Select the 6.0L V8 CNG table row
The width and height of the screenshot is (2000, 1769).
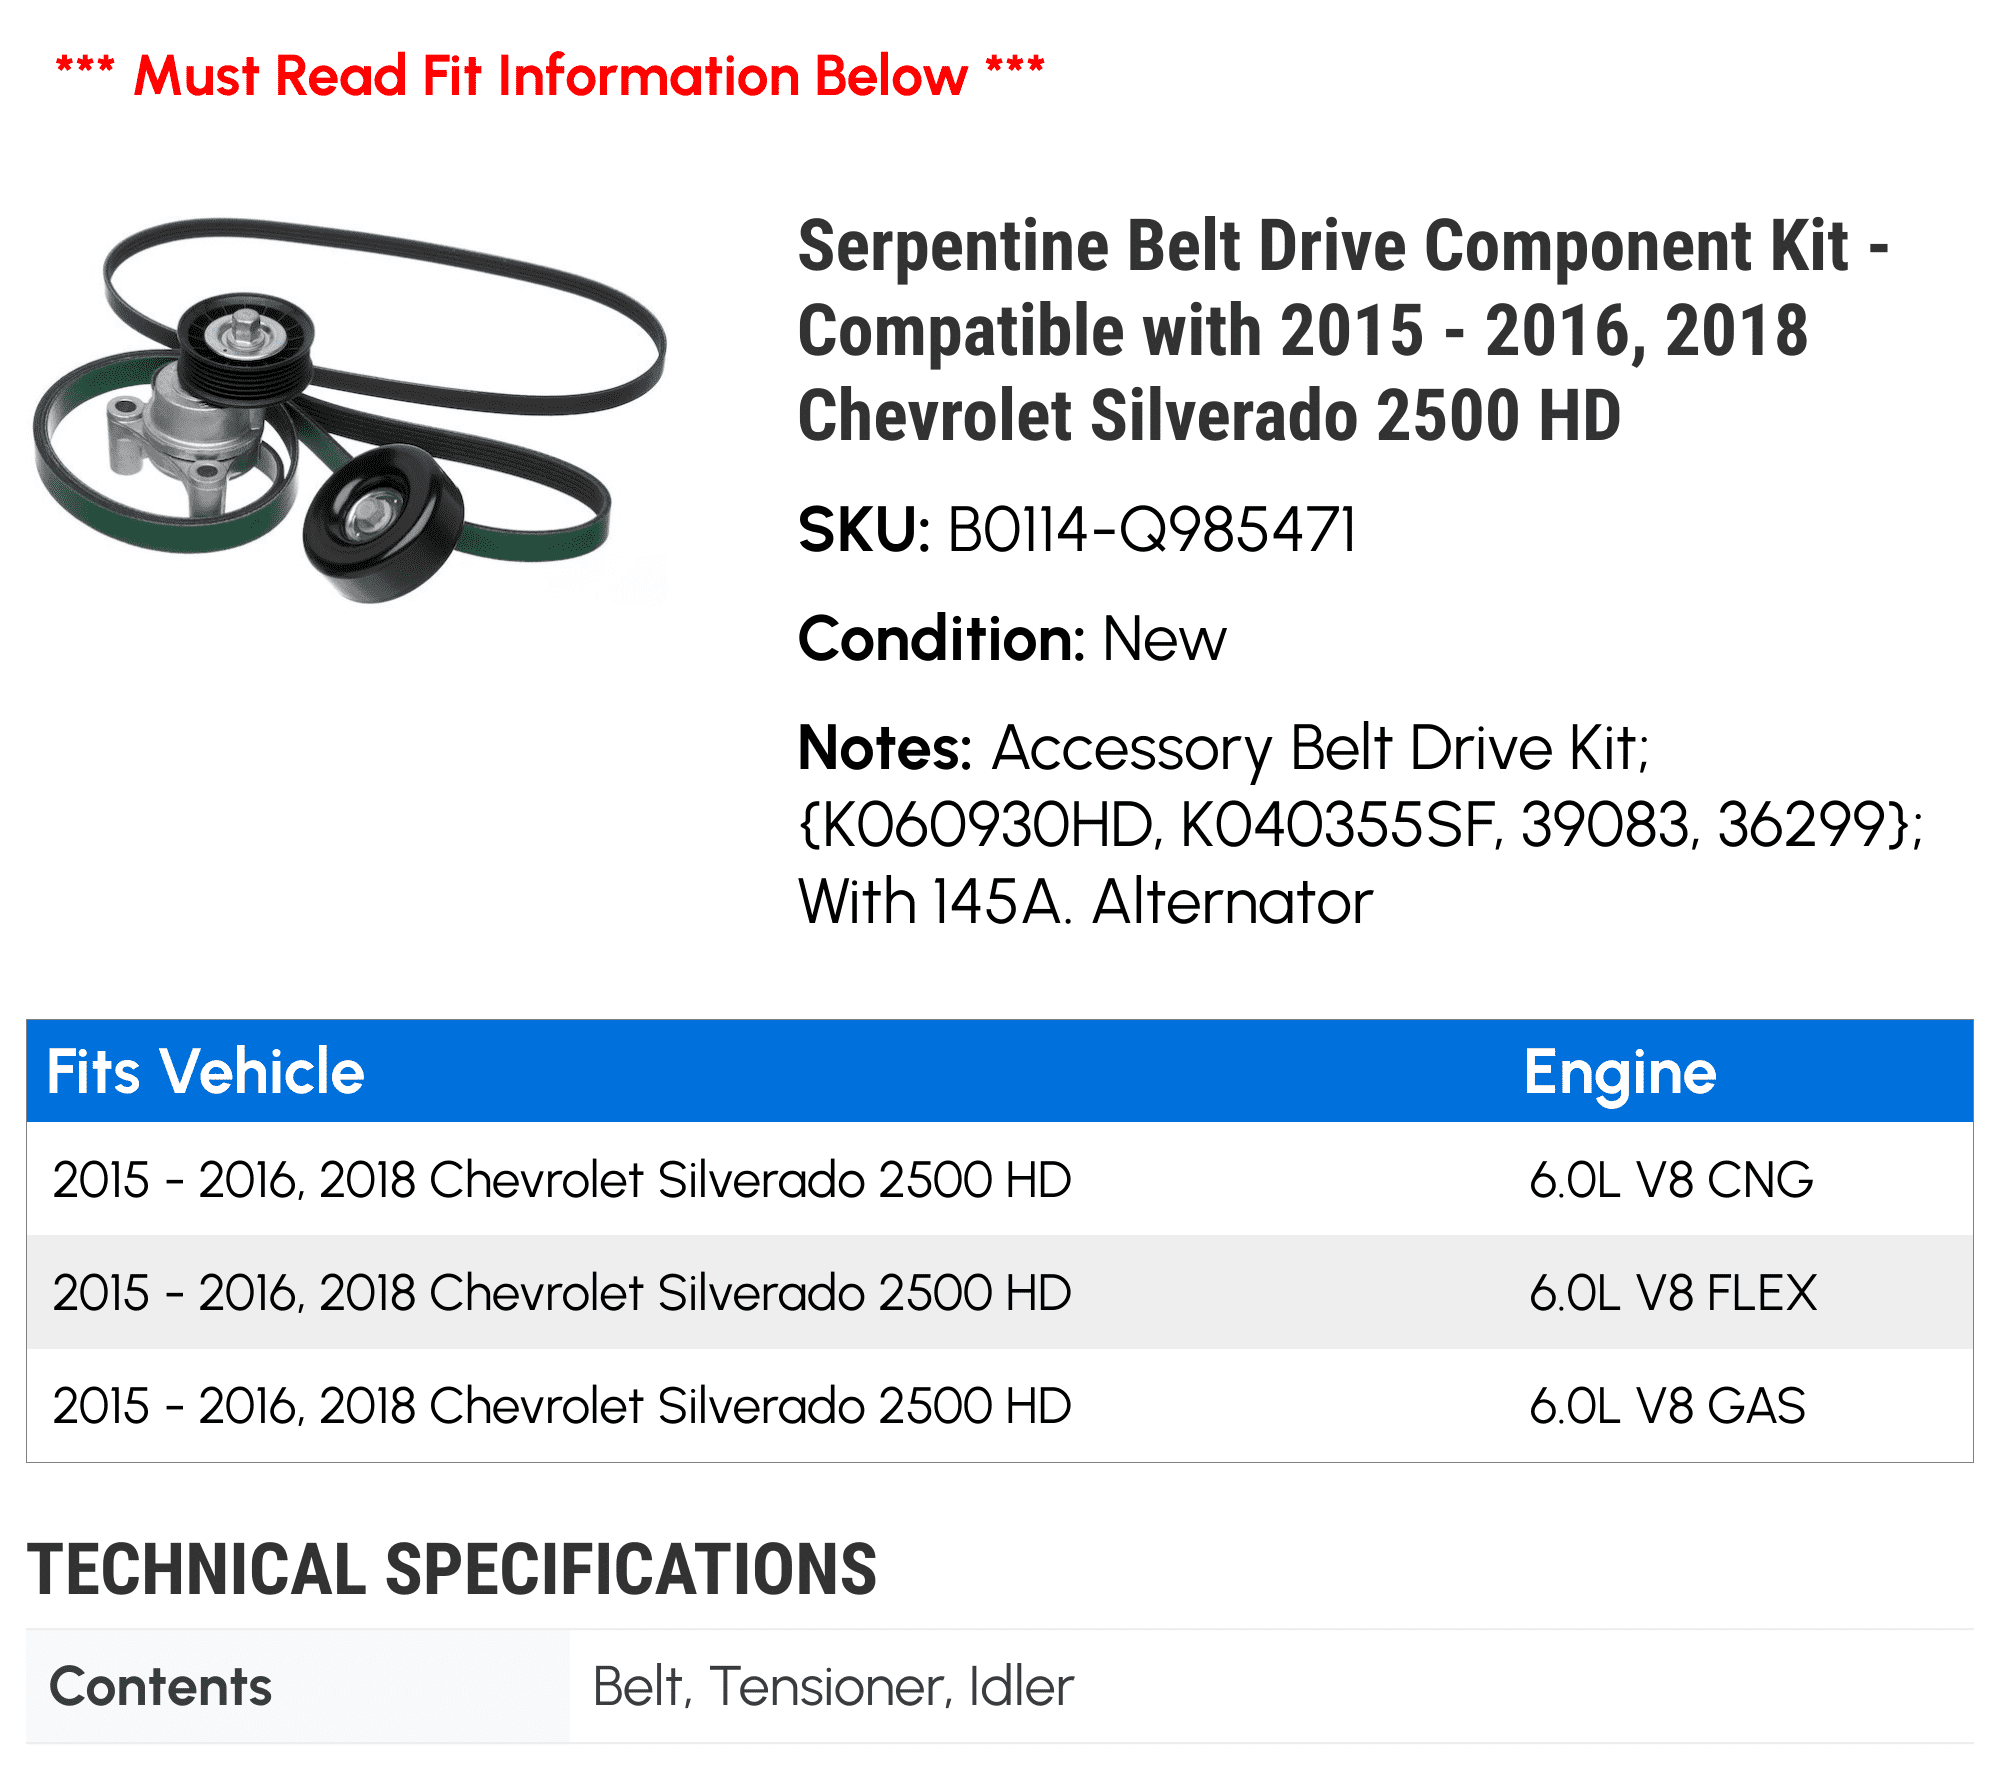(x=1000, y=1179)
